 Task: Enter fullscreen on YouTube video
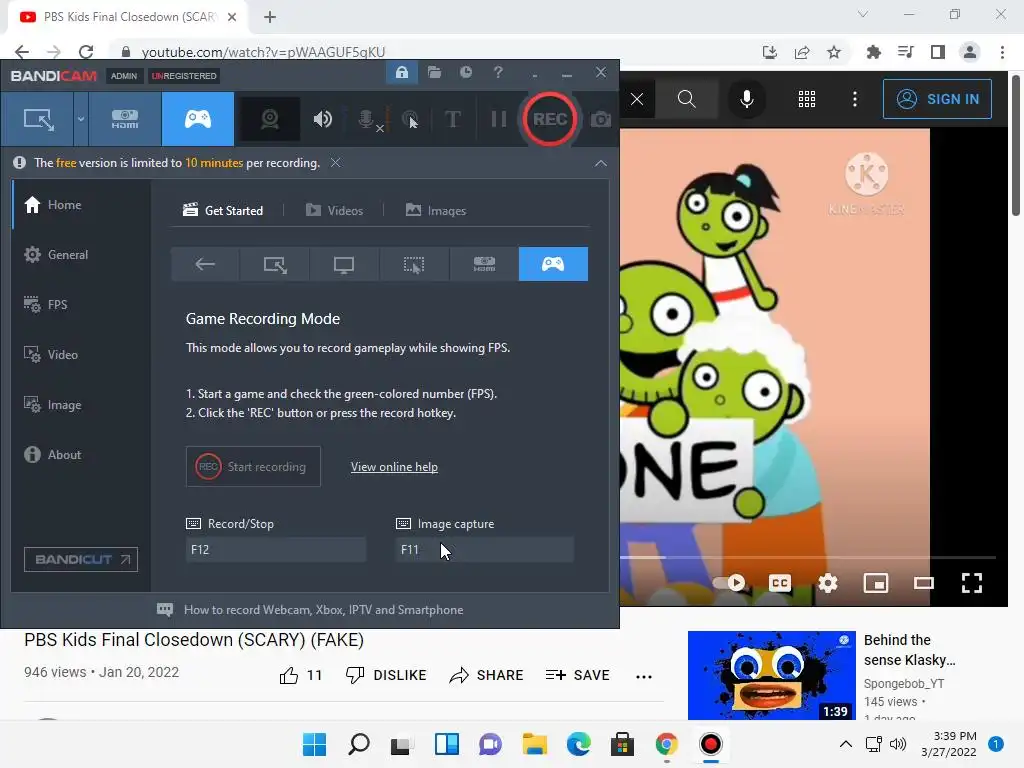coord(972,583)
